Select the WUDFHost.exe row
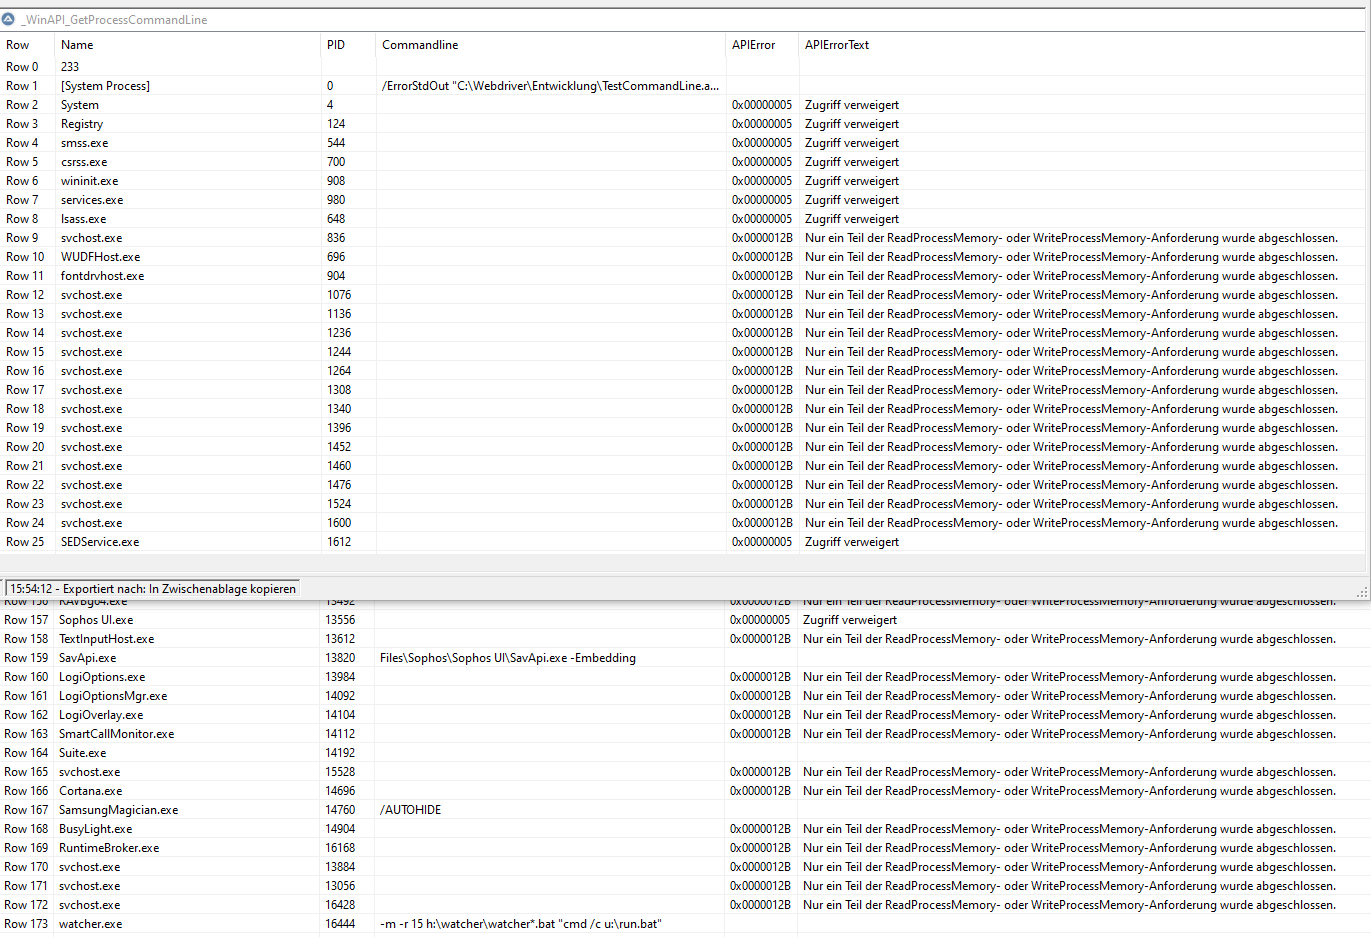This screenshot has height=937, width=1371. [x=100, y=257]
